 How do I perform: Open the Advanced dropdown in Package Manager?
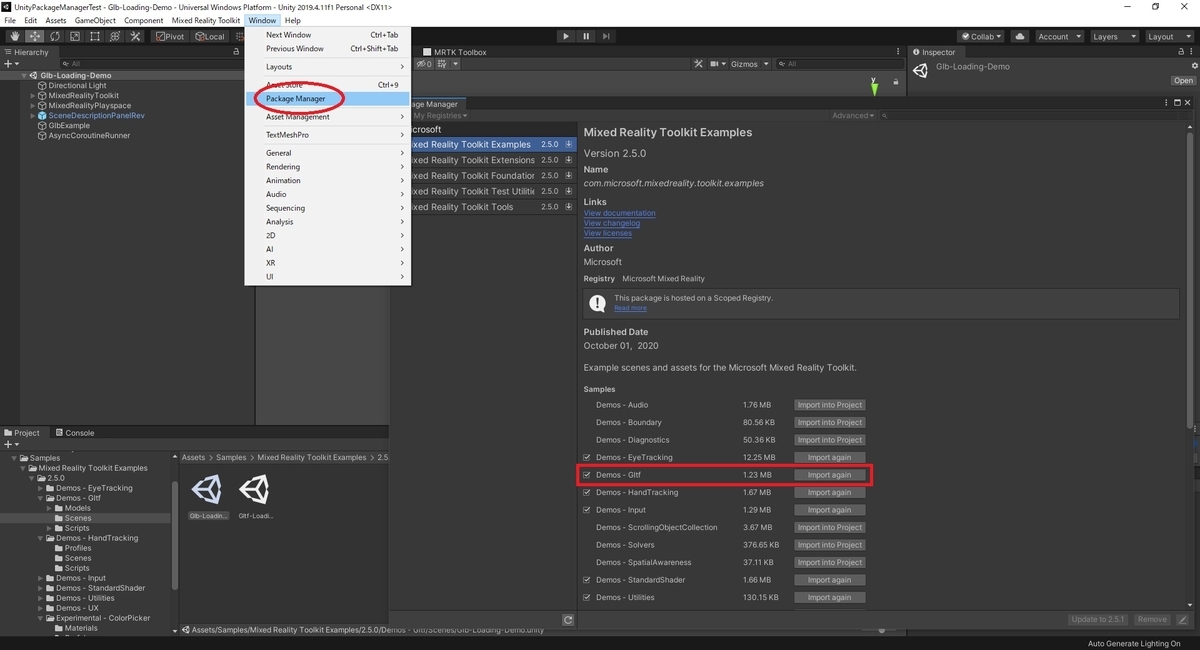point(853,116)
